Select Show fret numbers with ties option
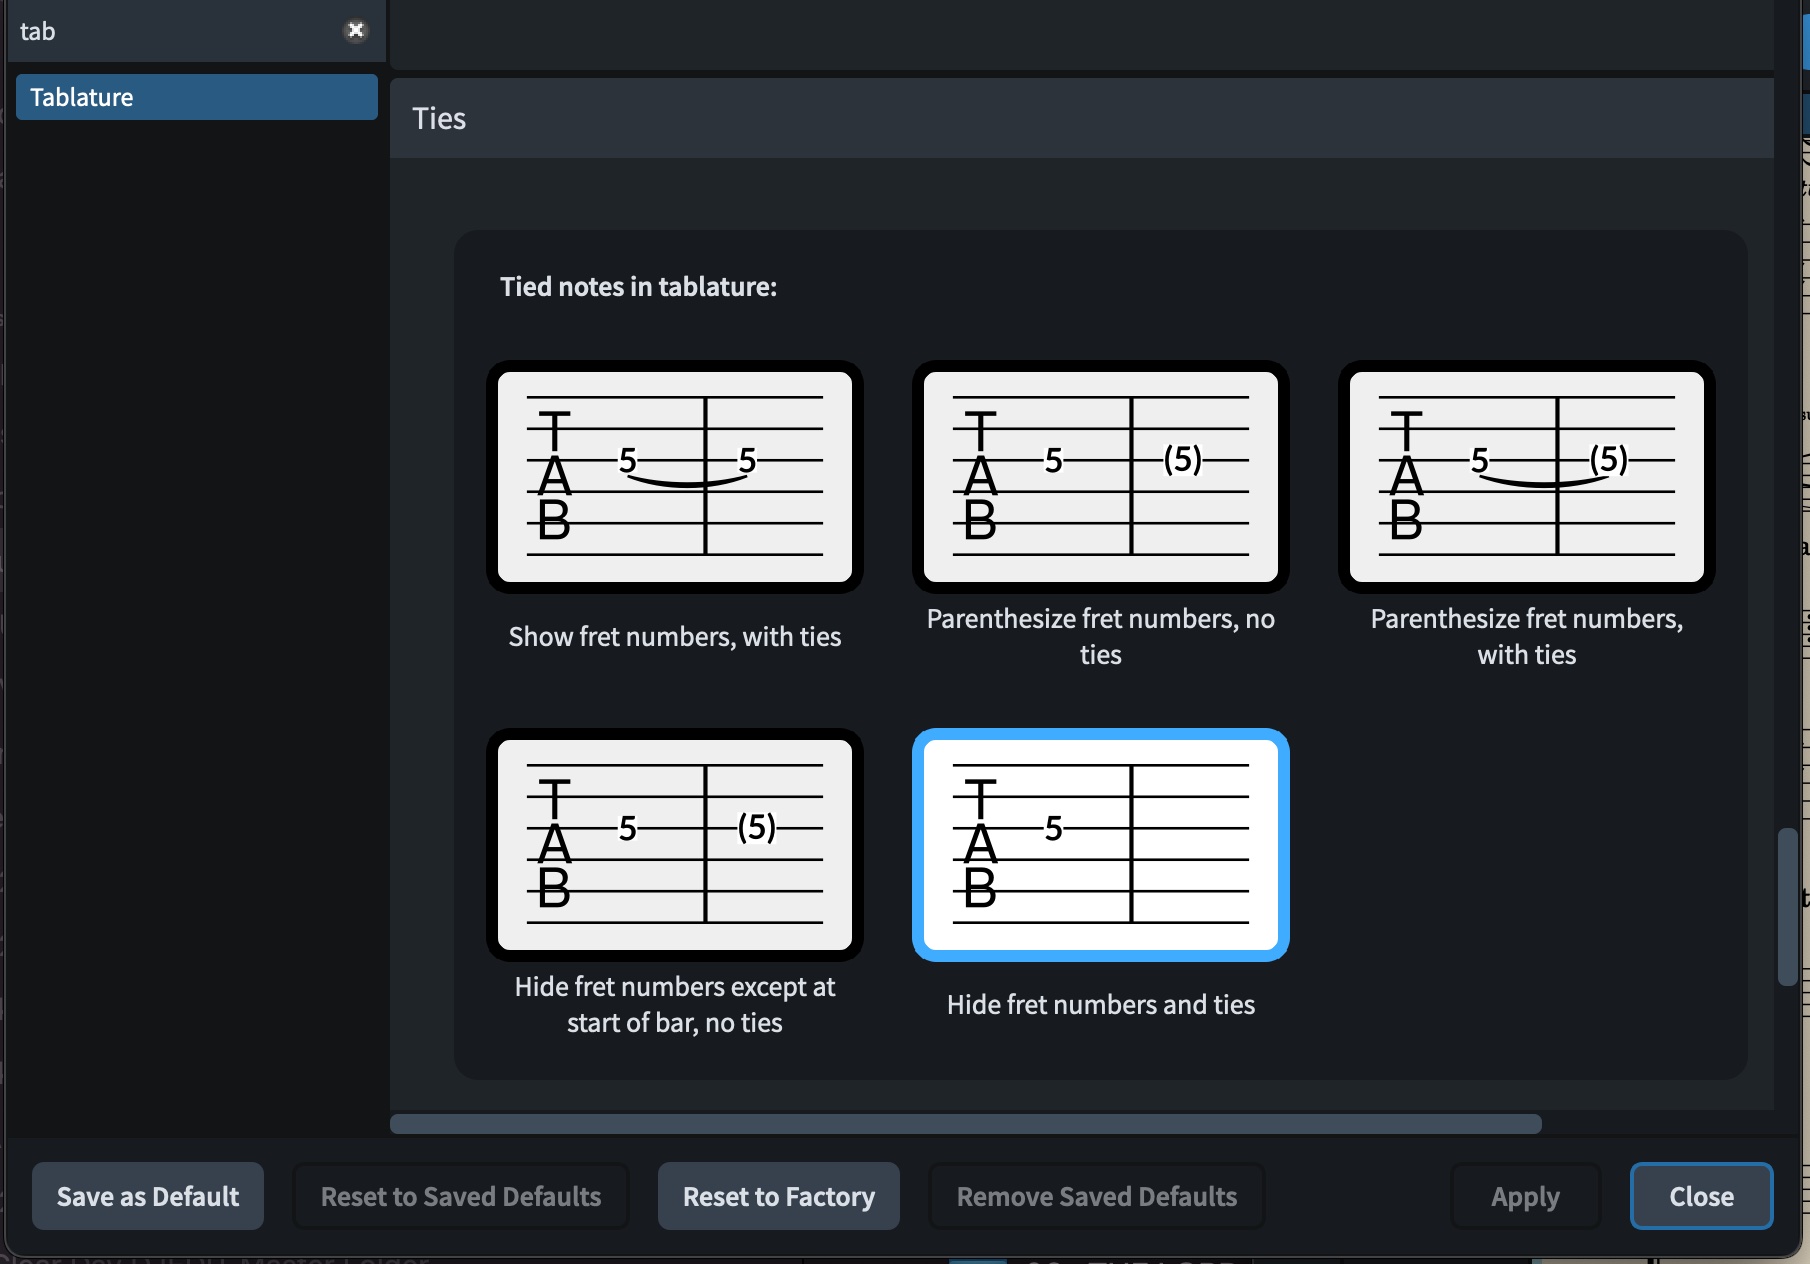1810x1264 pixels. [x=675, y=477]
